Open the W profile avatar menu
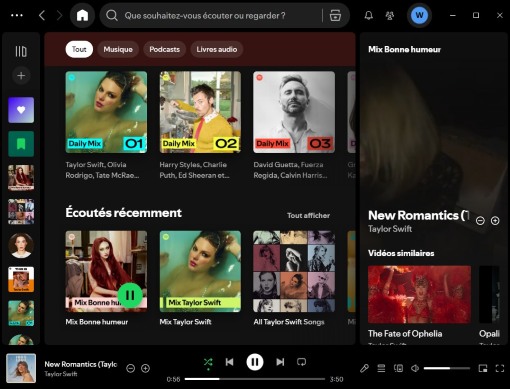 point(419,15)
